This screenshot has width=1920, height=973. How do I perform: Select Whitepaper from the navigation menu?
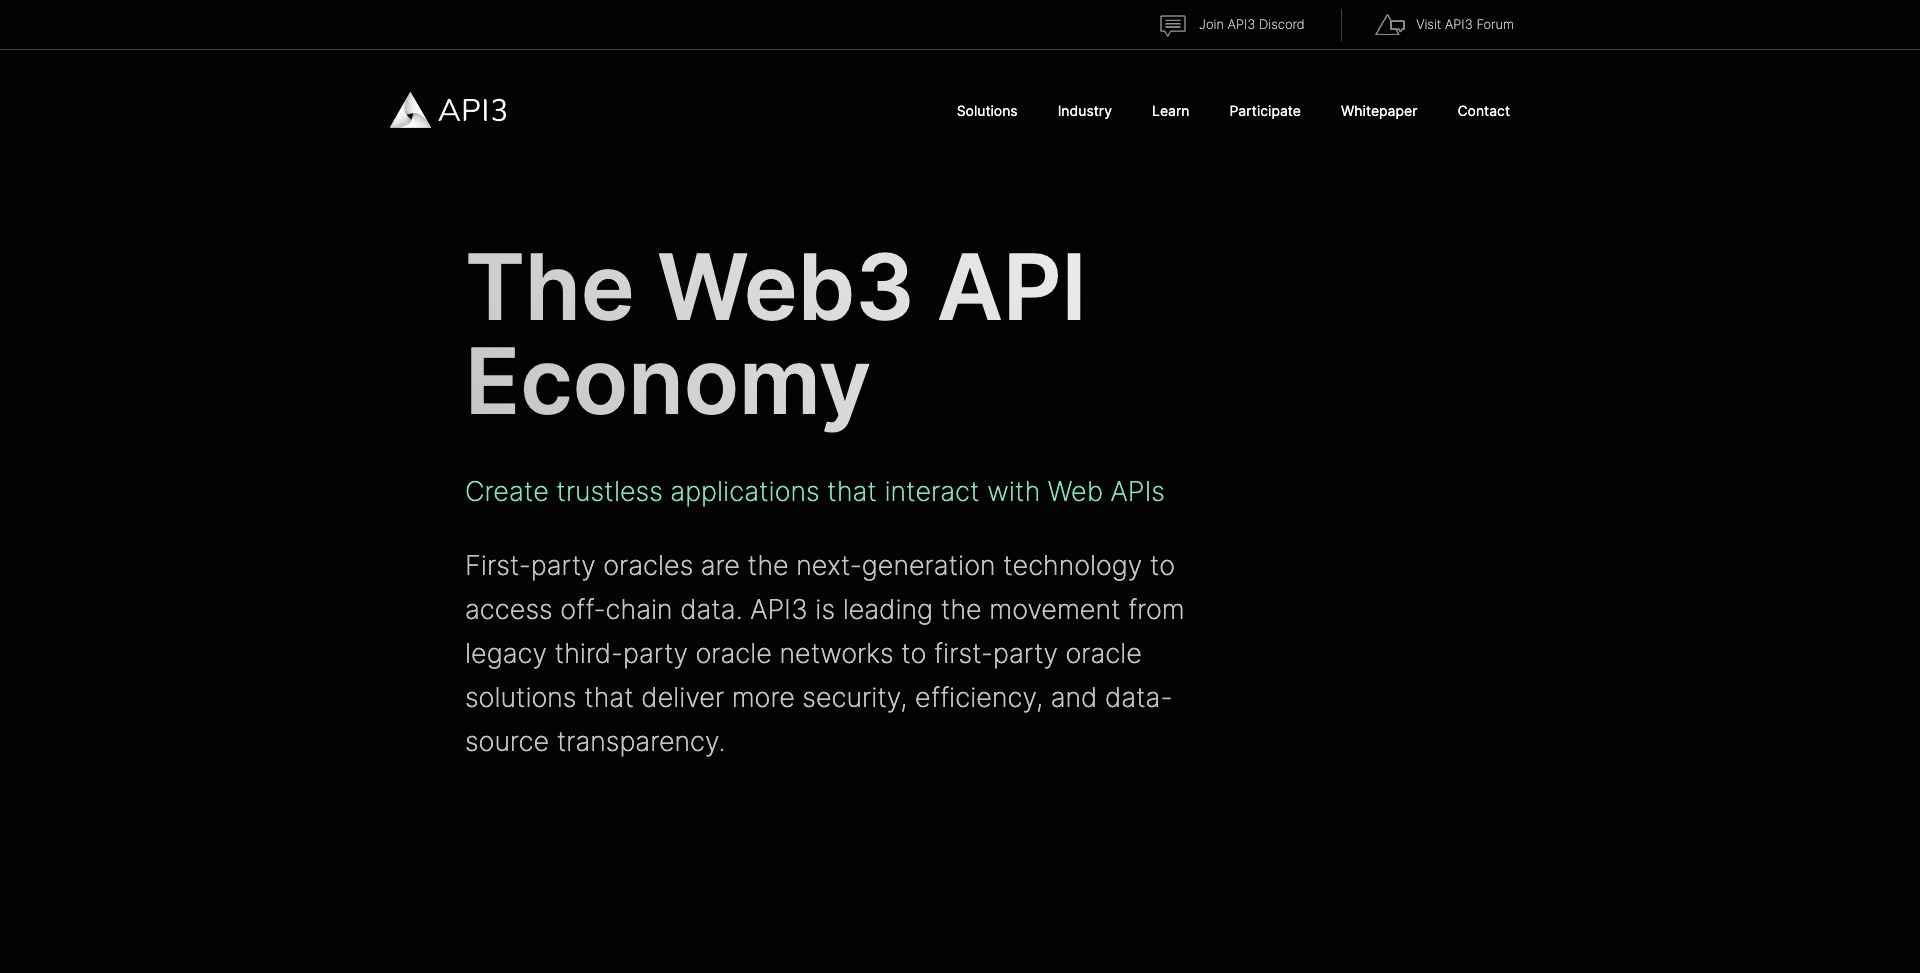click(x=1378, y=111)
